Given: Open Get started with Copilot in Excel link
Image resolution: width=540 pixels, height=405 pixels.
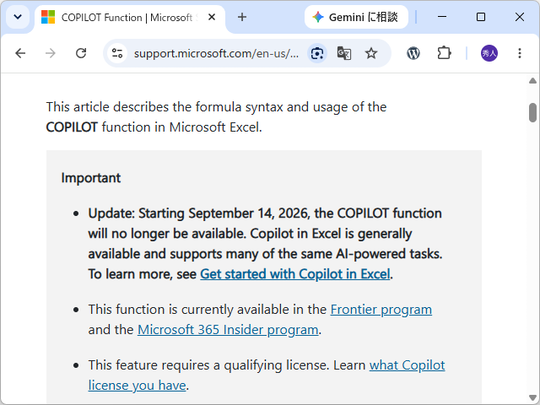Looking at the screenshot, I should coord(295,274).
